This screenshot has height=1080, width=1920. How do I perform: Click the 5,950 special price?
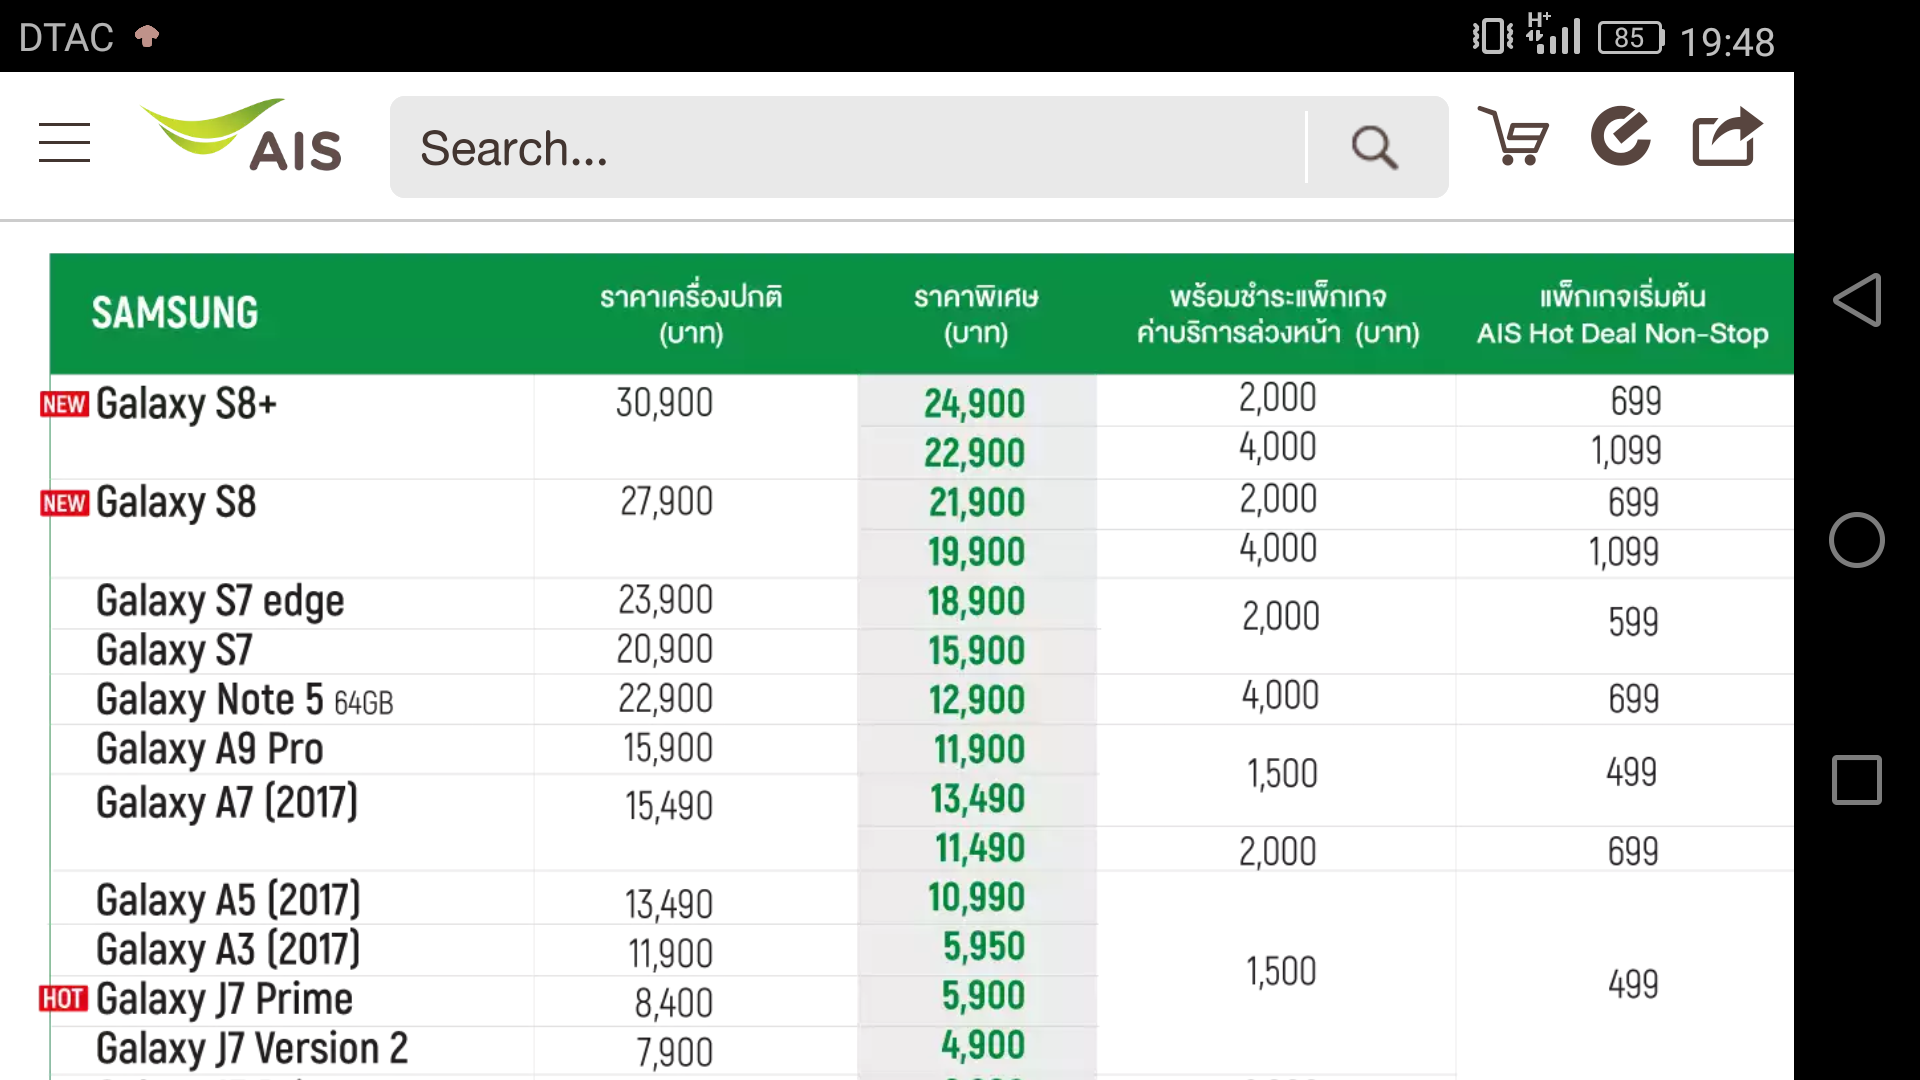(984, 946)
